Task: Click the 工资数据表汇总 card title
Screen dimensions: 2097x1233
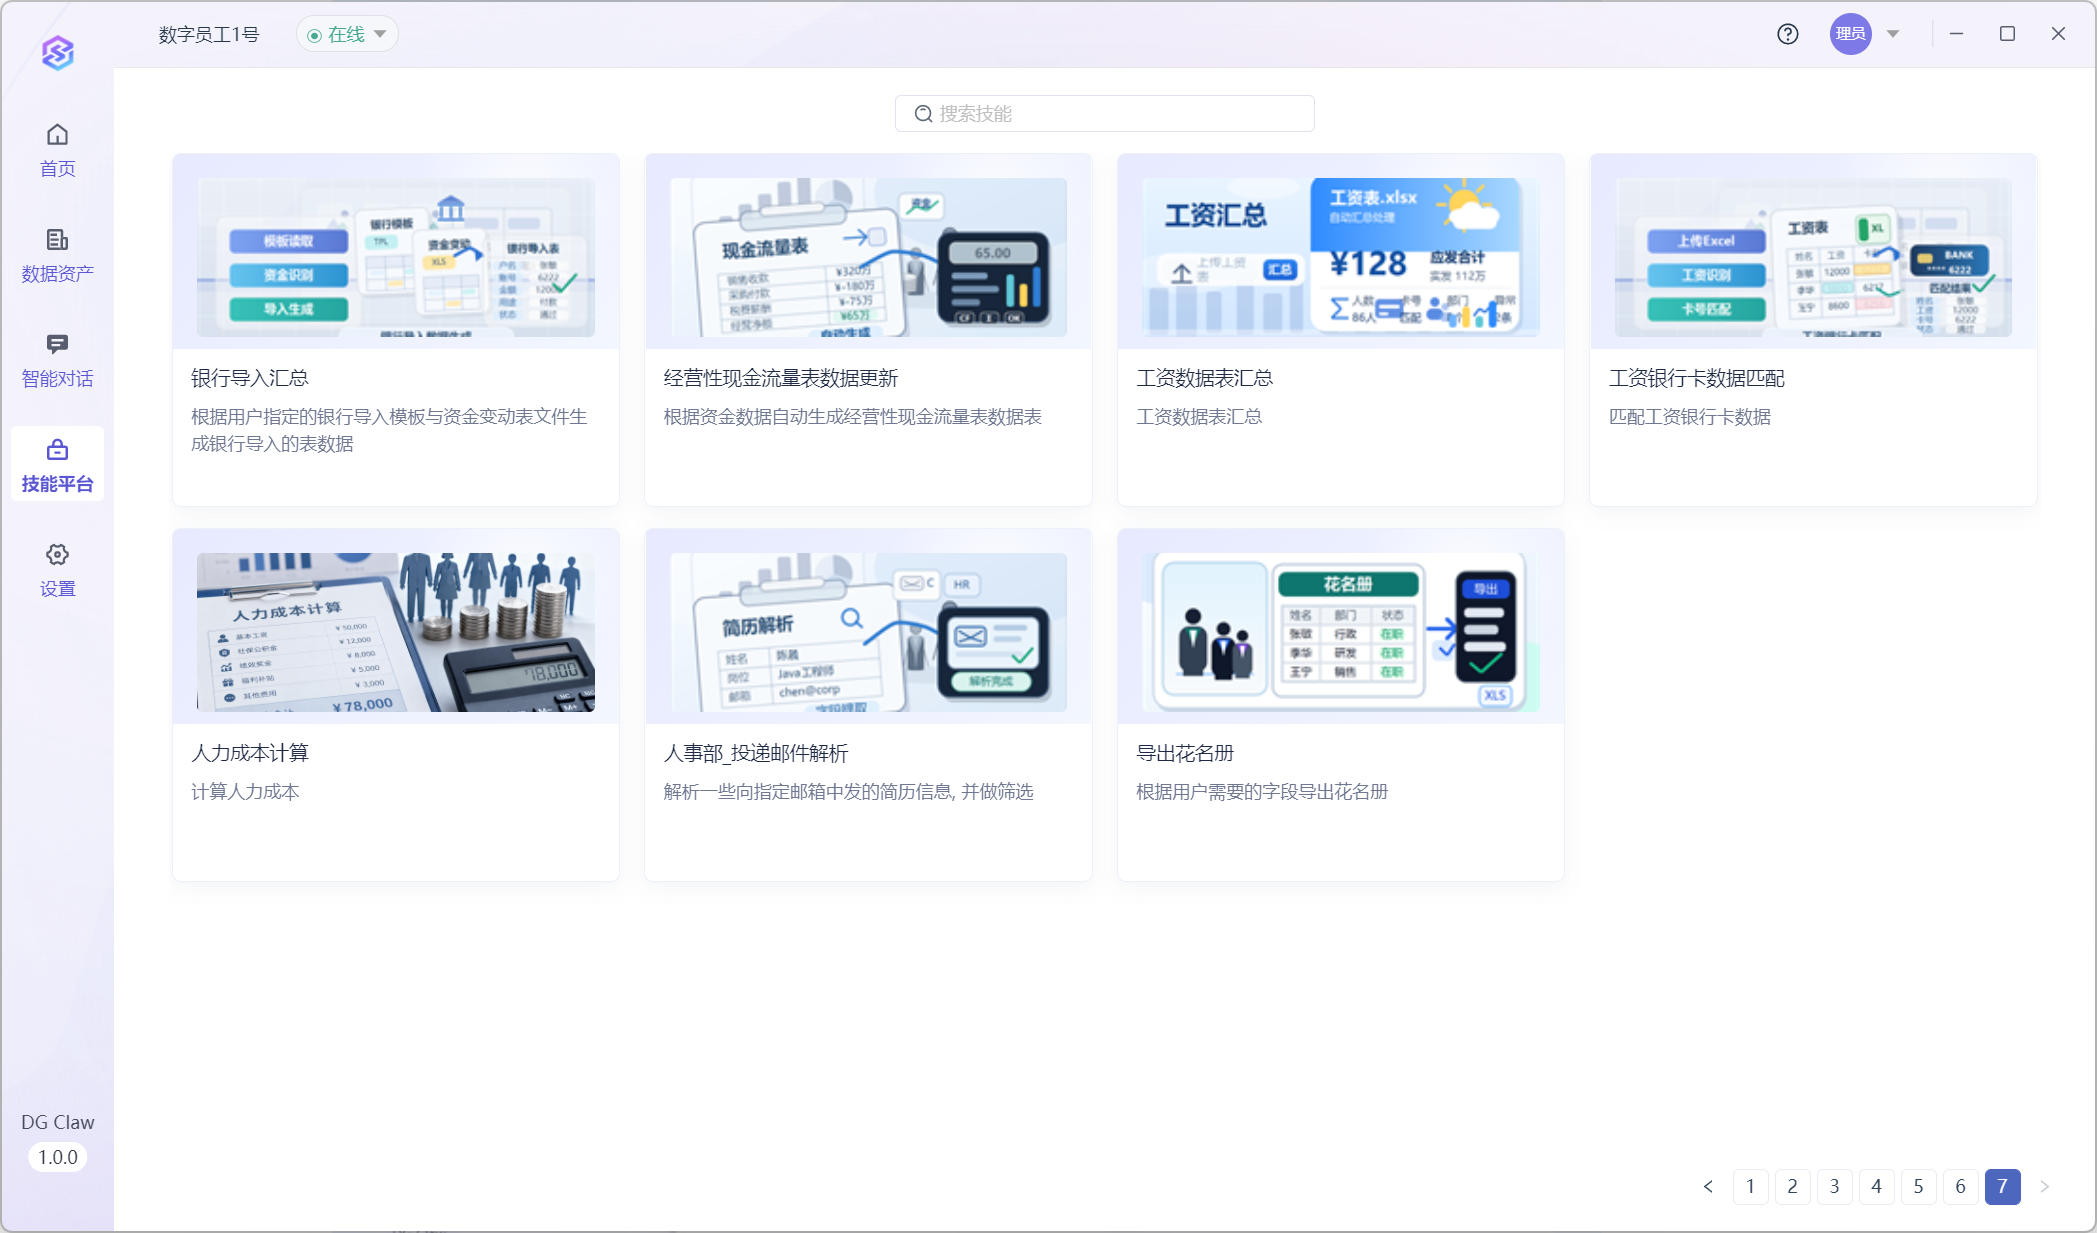Action: [x=1204, y=378]
